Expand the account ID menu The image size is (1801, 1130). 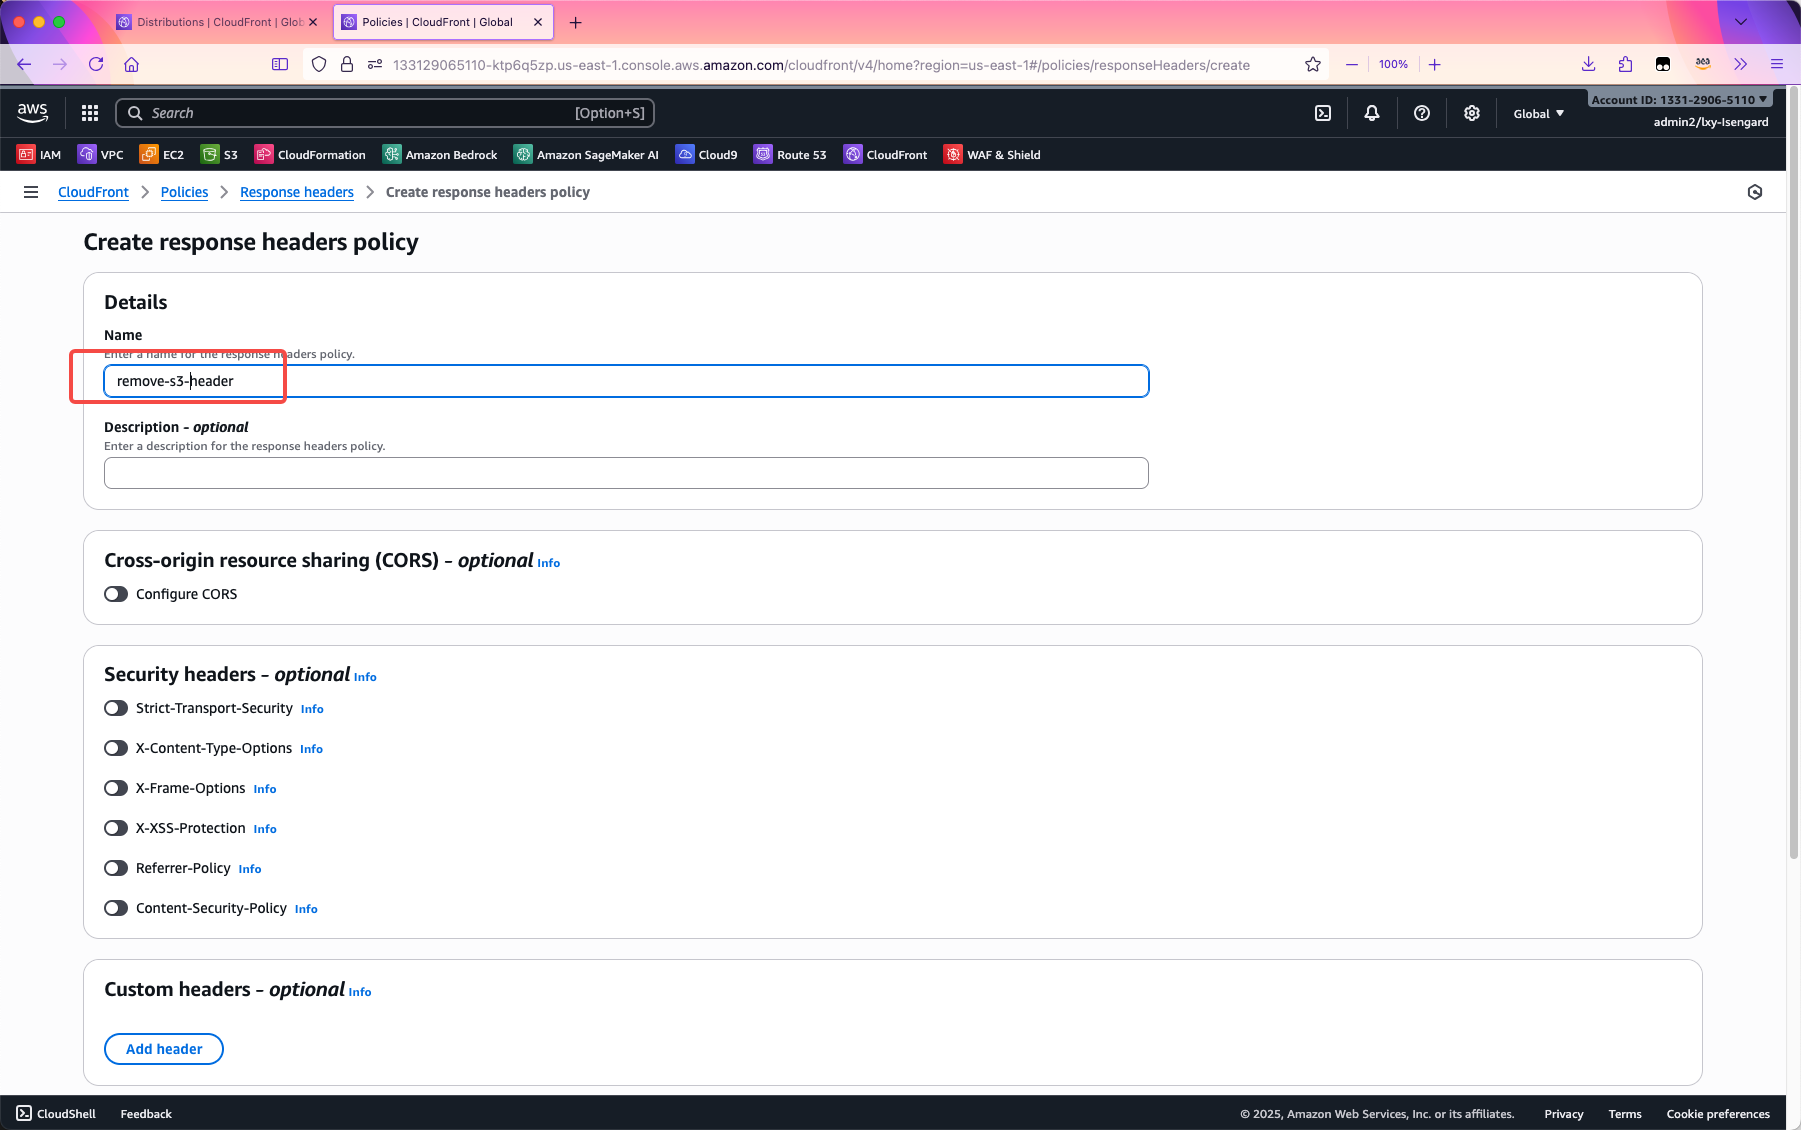pyautogui.click(x=1678, y=99)
